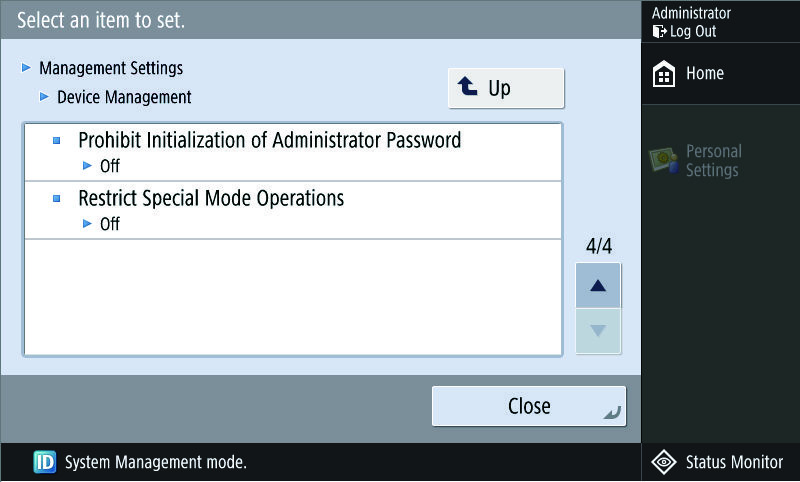Click the Home house icon
This screenshot has width=800, height=482.
[x=664, y=73]
